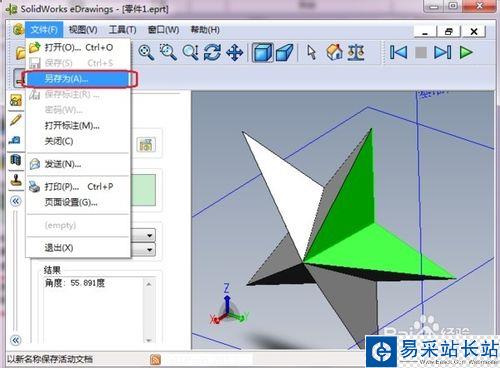Open the mass properties scale icon
500x368 pixels.
coord(355,52)
